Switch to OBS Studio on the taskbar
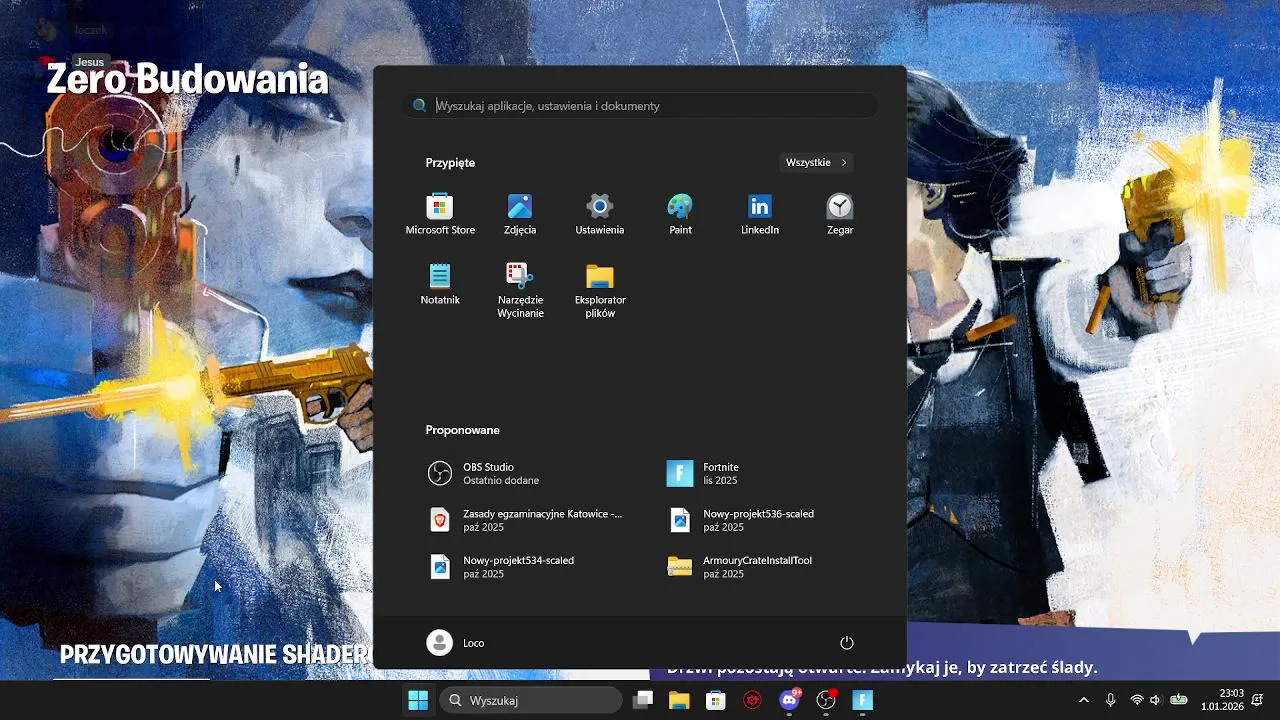This screenshot has height=720, width=1280. [826, 700]
